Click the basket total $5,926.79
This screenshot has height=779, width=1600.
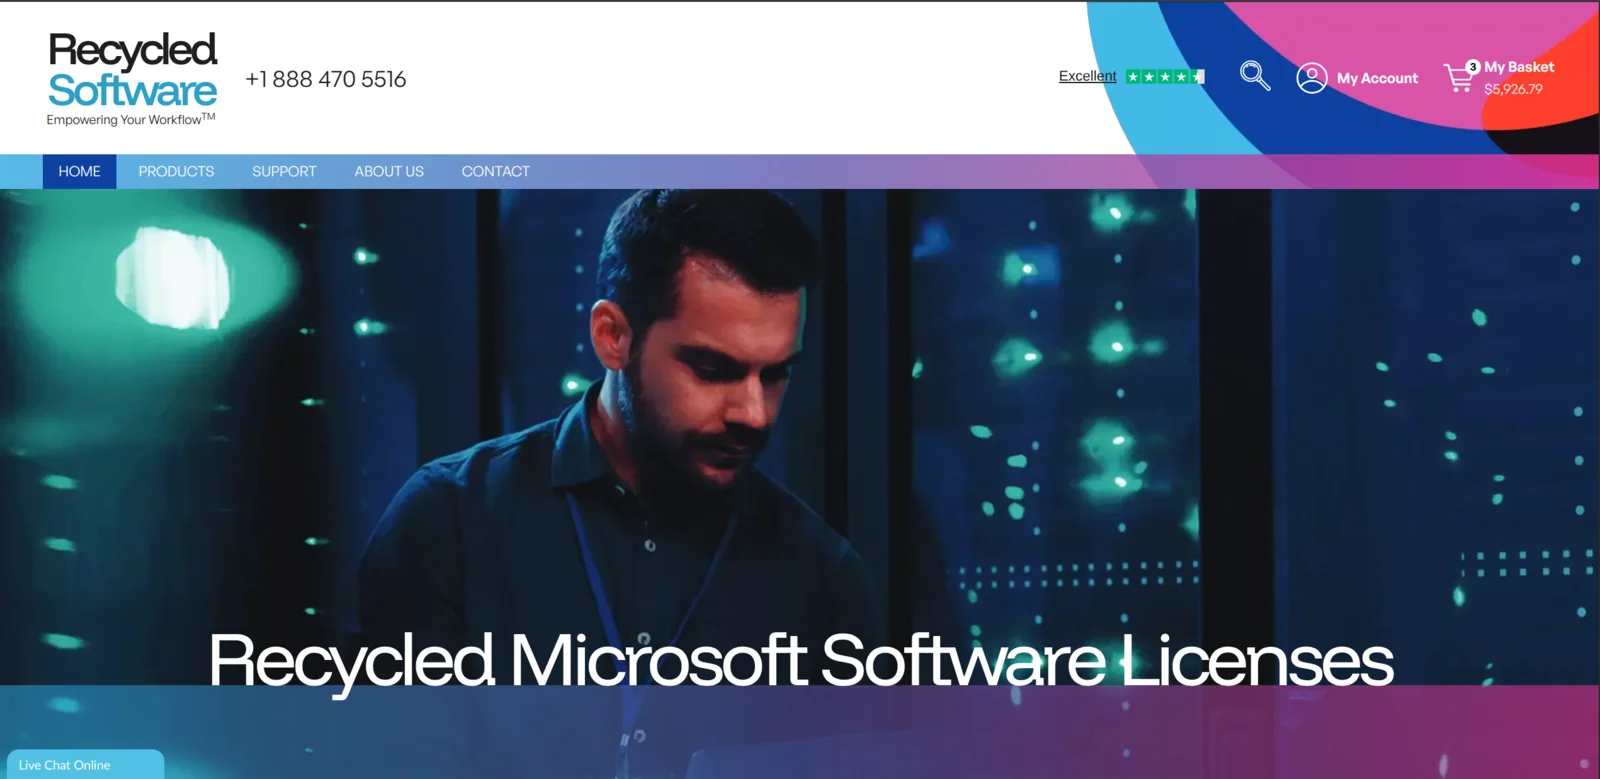[1513, 89]
